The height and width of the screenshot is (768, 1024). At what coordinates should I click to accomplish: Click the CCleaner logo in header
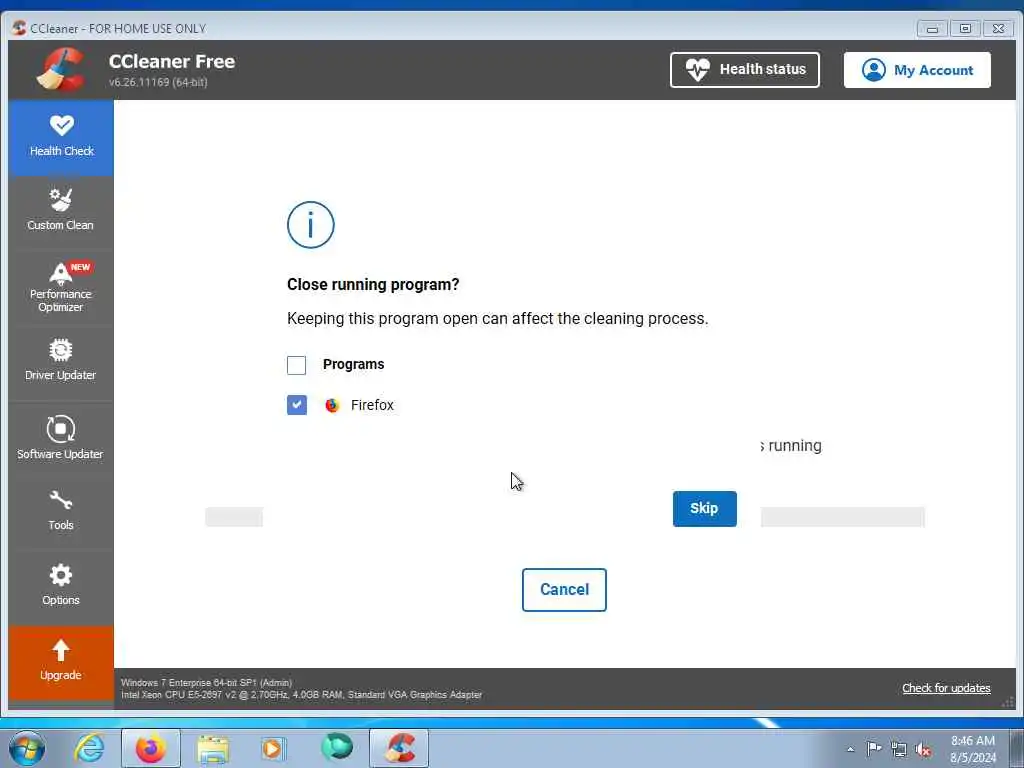[61, 69]
